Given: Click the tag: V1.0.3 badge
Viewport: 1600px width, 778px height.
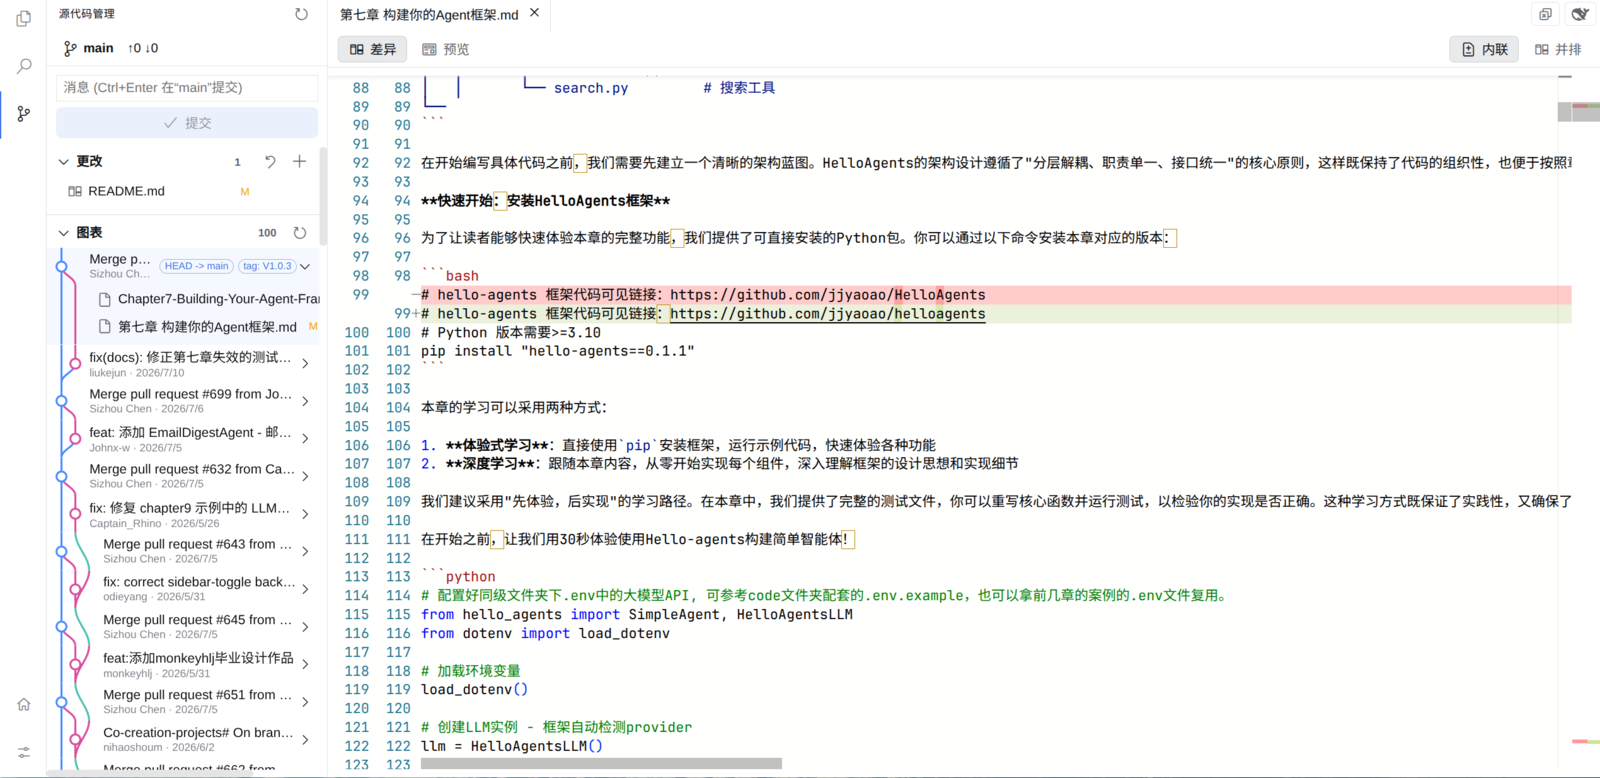Looking at the screenshot, I should [x=267, y=266].
